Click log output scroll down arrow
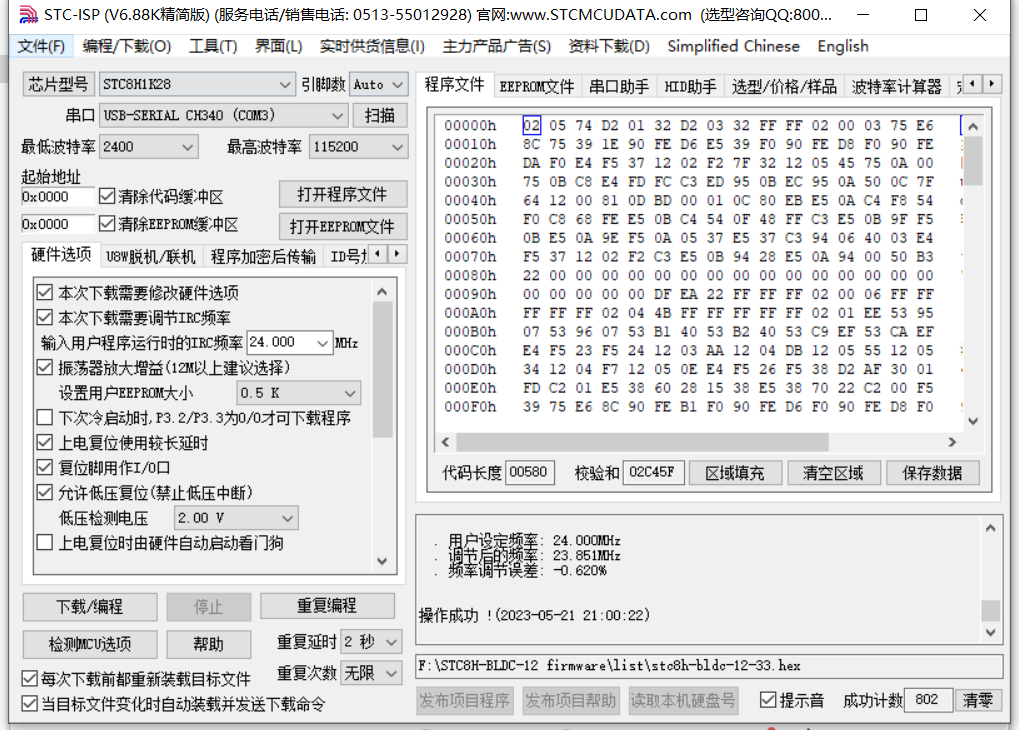1019x730 pixels. point(990,632)
